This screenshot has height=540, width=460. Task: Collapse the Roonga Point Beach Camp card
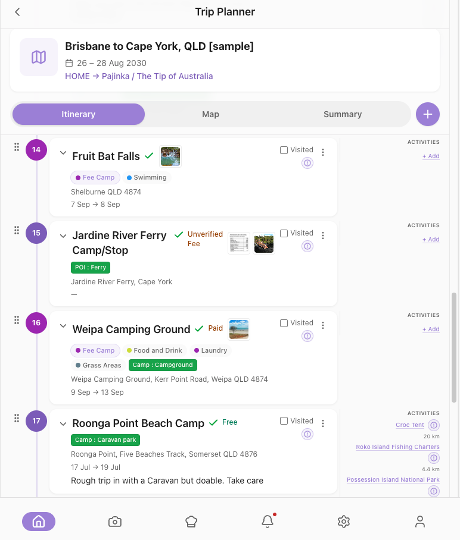pyautogui.click(x=63, y=424)
